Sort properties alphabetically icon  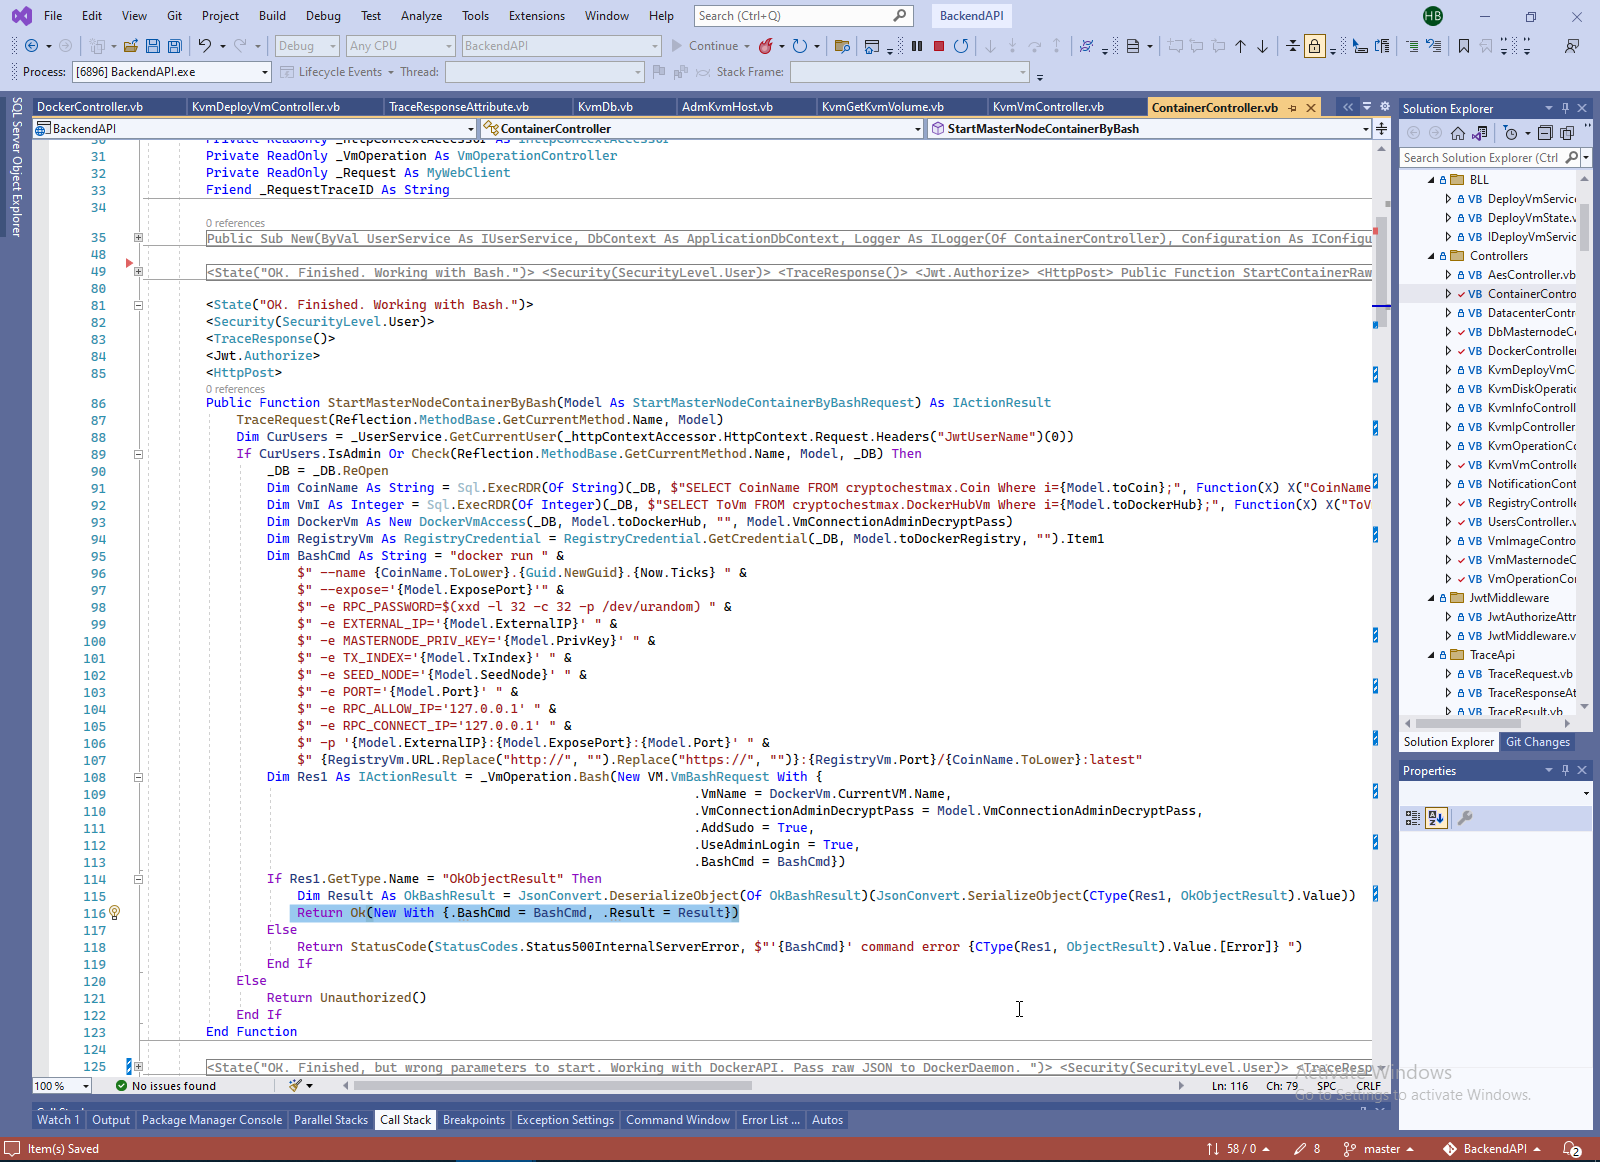[x=1436, y=818]
